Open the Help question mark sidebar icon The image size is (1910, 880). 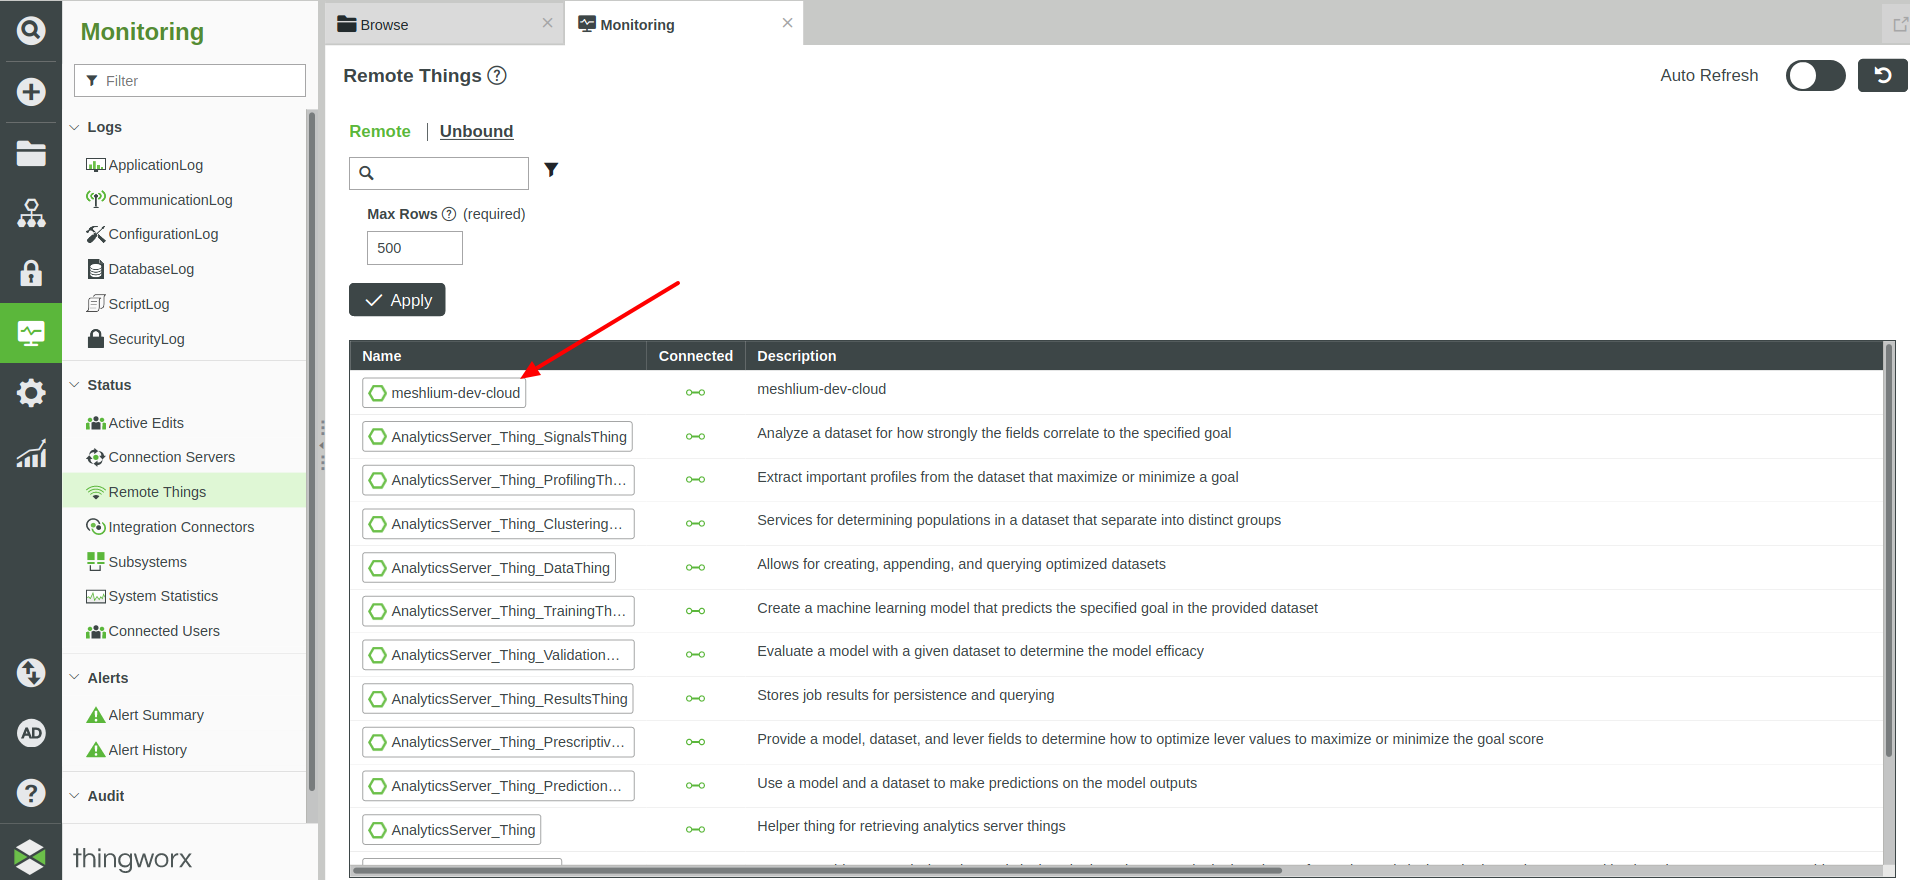(31, 793)
